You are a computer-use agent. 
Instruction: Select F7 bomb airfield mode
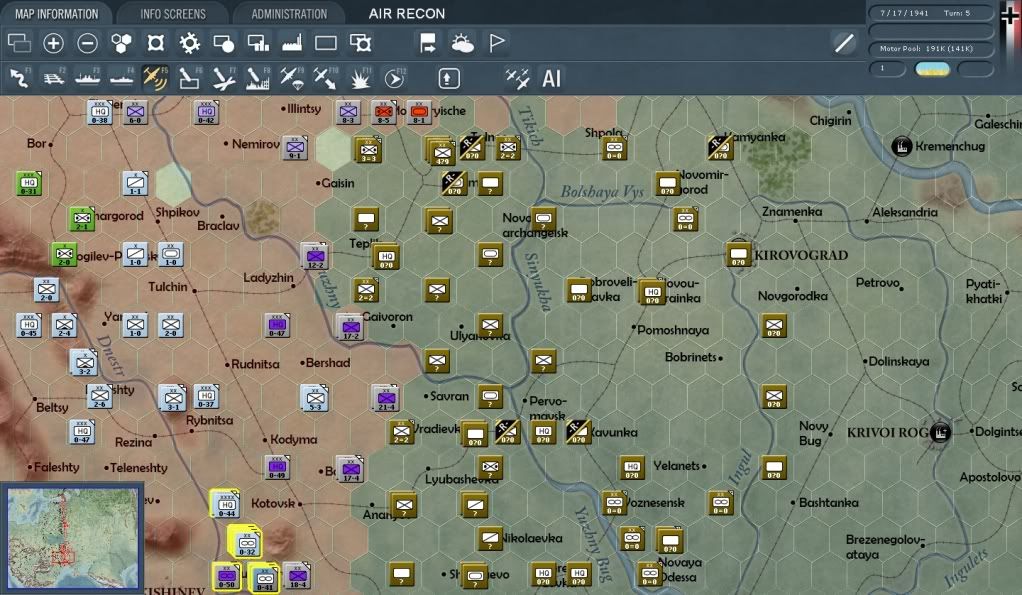(x=224, y=78)
